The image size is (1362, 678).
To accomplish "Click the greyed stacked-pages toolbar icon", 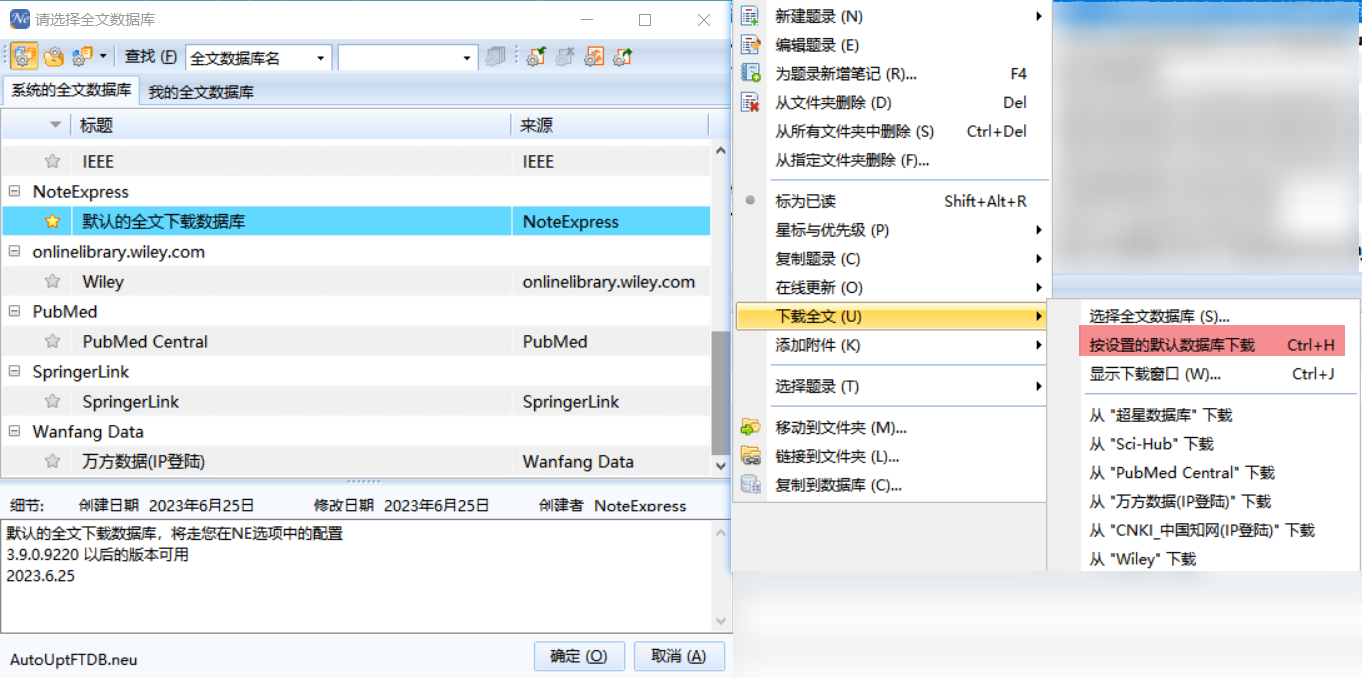I will (x=495, y=57).
